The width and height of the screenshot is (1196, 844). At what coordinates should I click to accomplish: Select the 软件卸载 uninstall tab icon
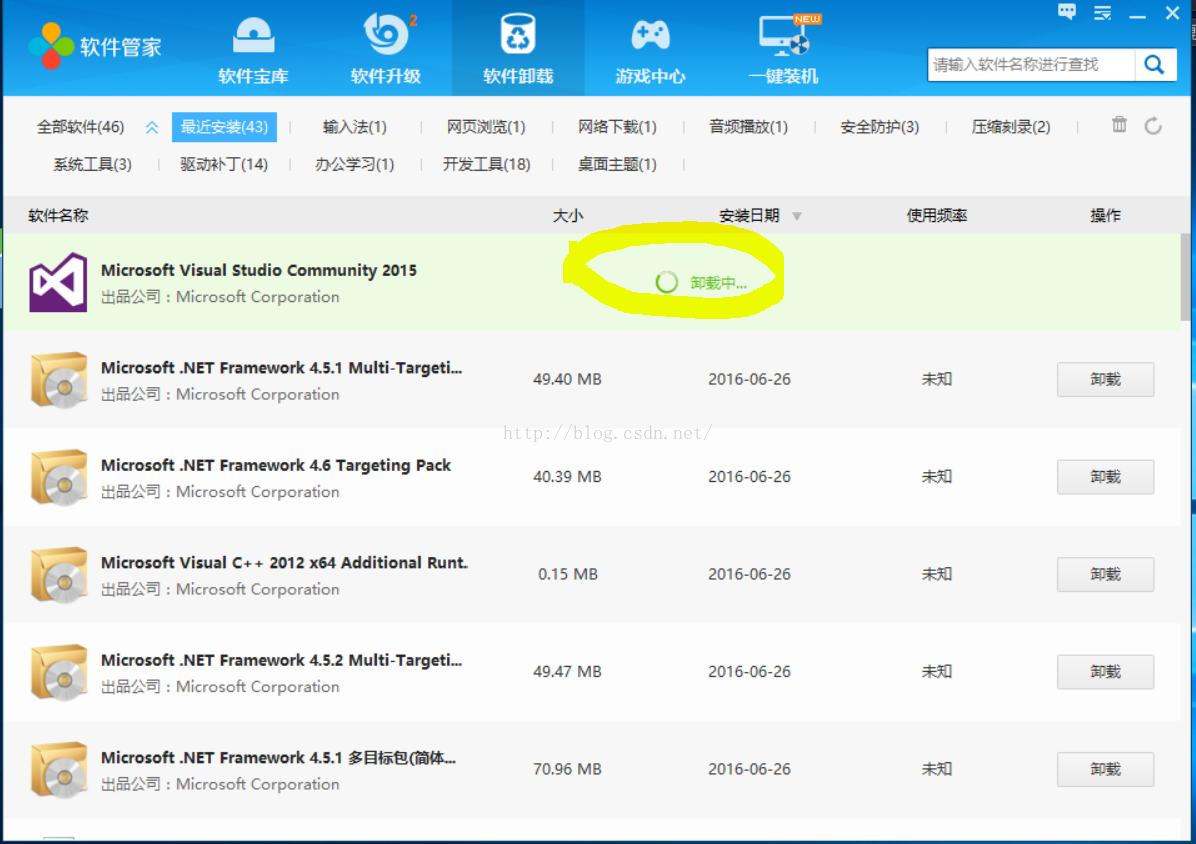(x=518, y=34)
